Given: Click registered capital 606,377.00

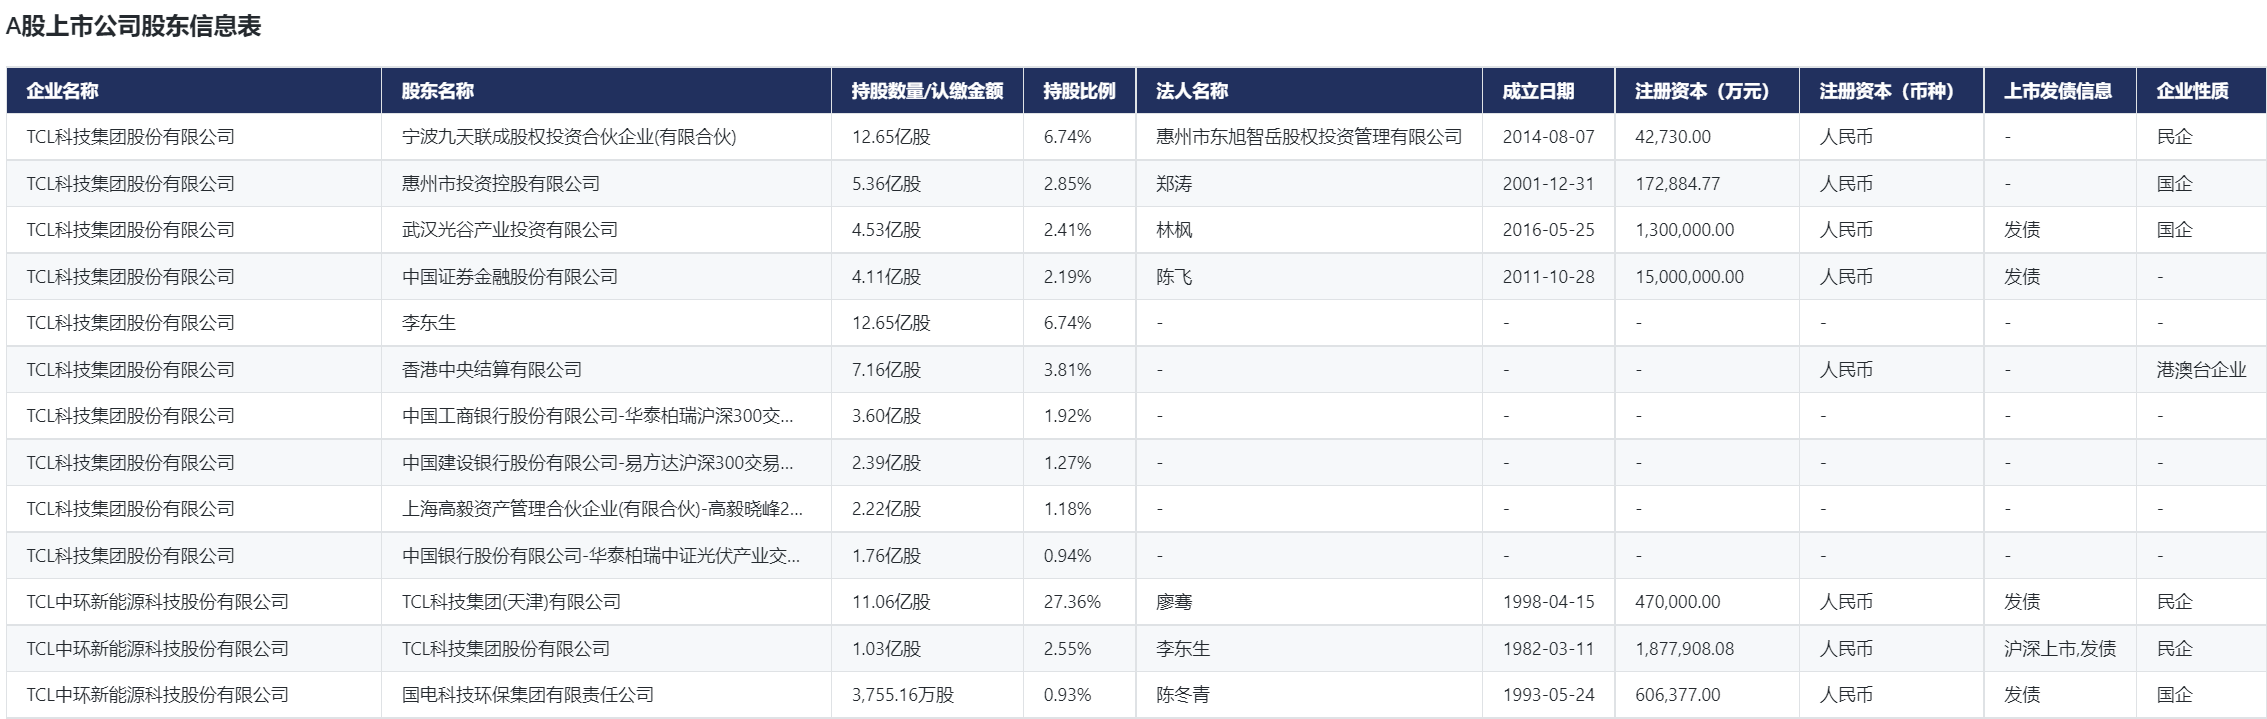Looking at the screenshot, I should tap(1678, 695).
